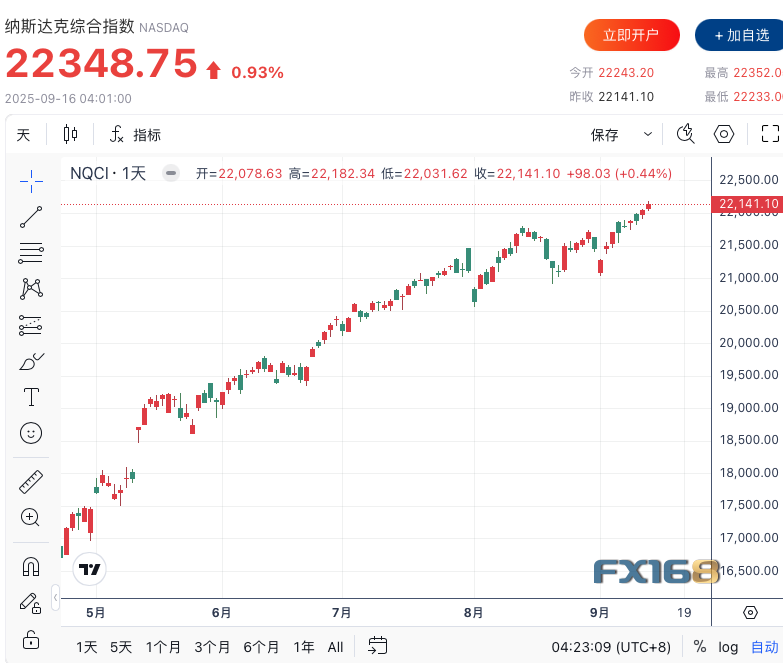Image resolution: width=783 pixels, height=663 pixels.
Task: Open the day interval dropdown
Action: (x=24, y=134)
